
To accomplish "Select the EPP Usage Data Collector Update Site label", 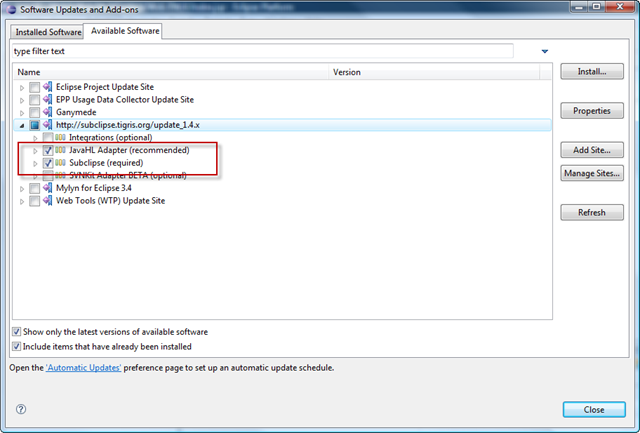I will (x=125, y=100).
